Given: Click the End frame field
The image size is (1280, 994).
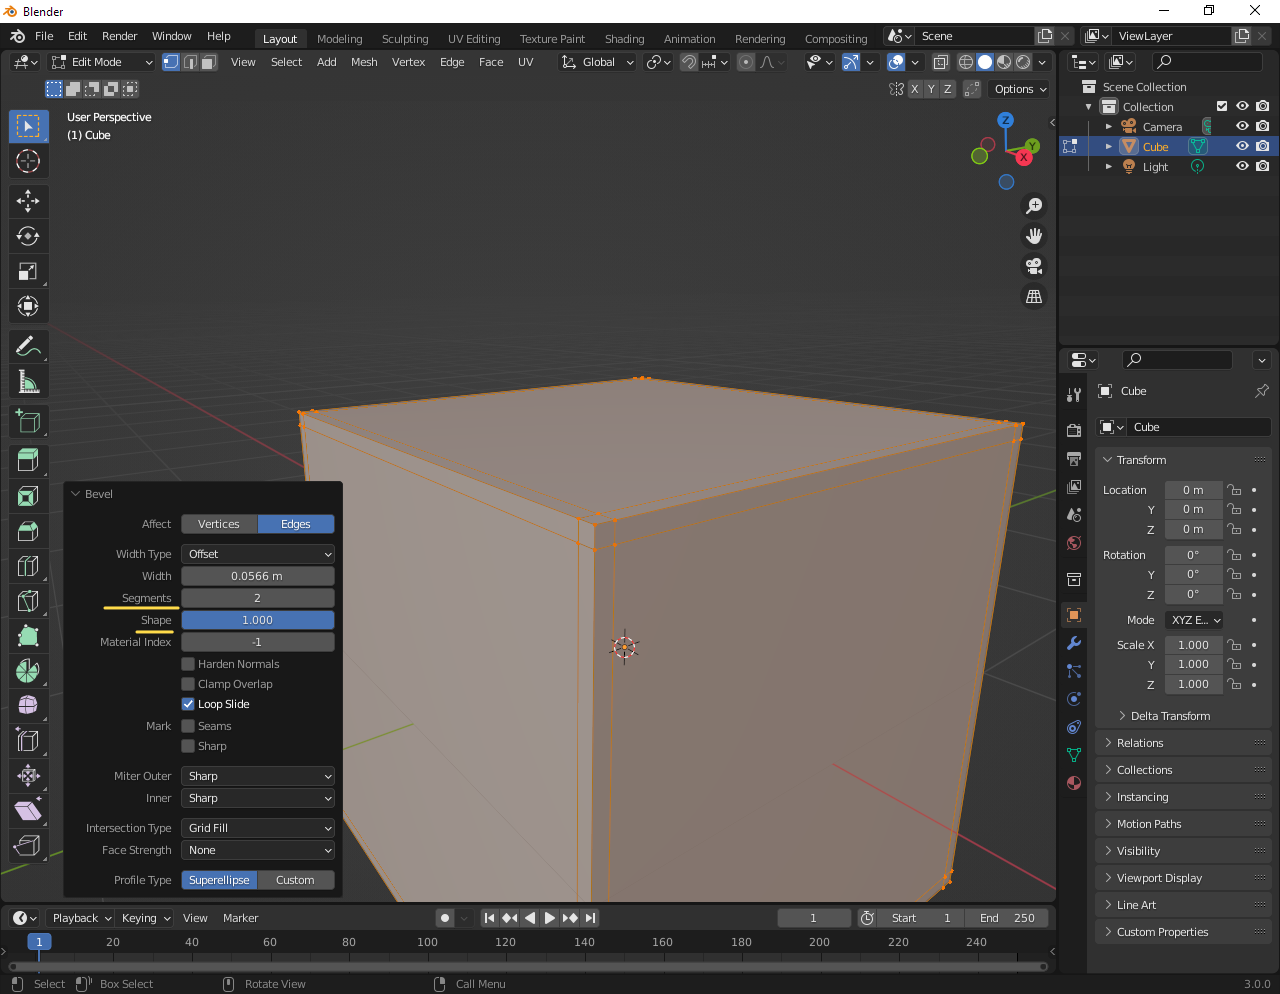Looking at the screenshot, I should [1007, 918].
